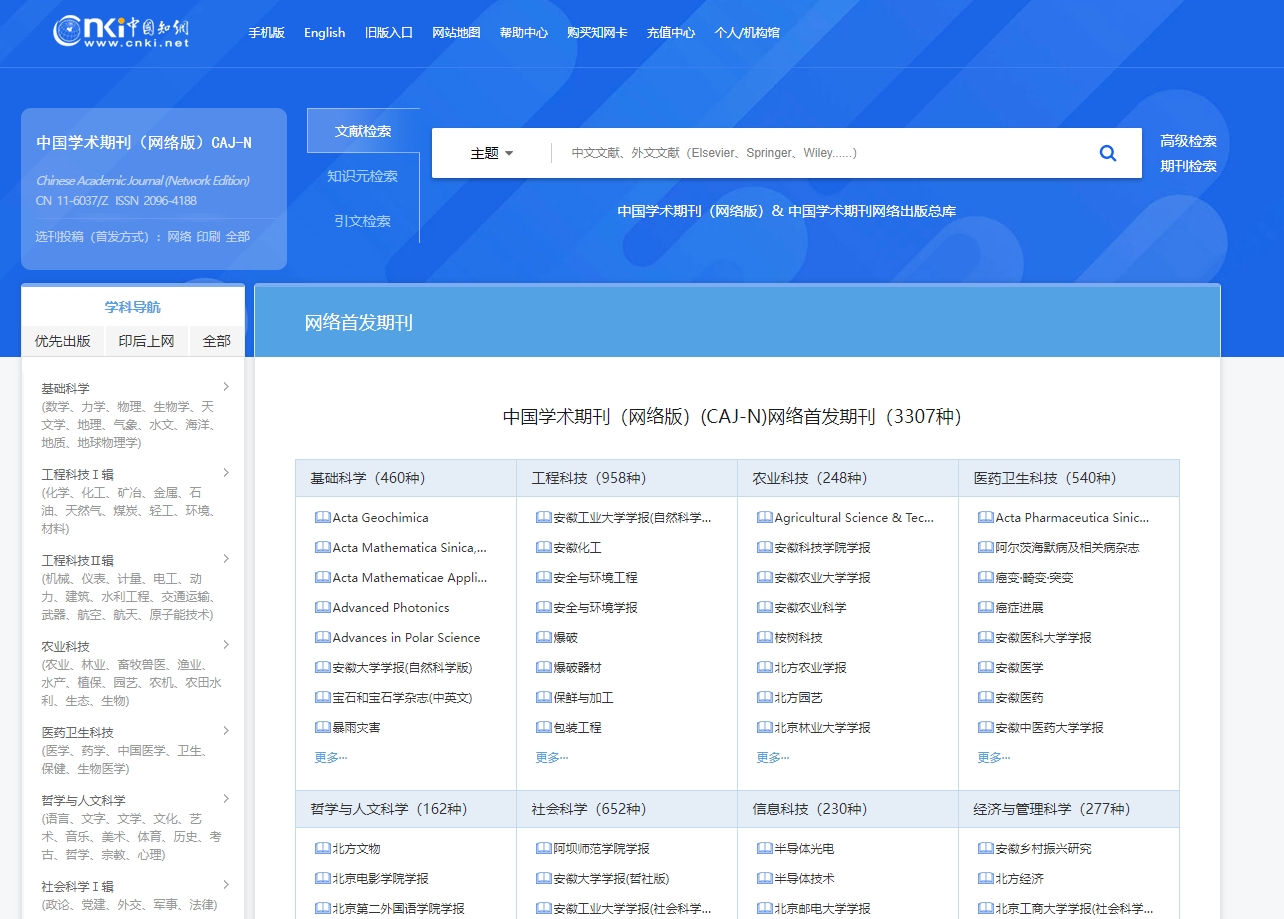Select the 优先出版 navigation tab
This screenshot has width=1284, height=919.
[x=63, y=341]
